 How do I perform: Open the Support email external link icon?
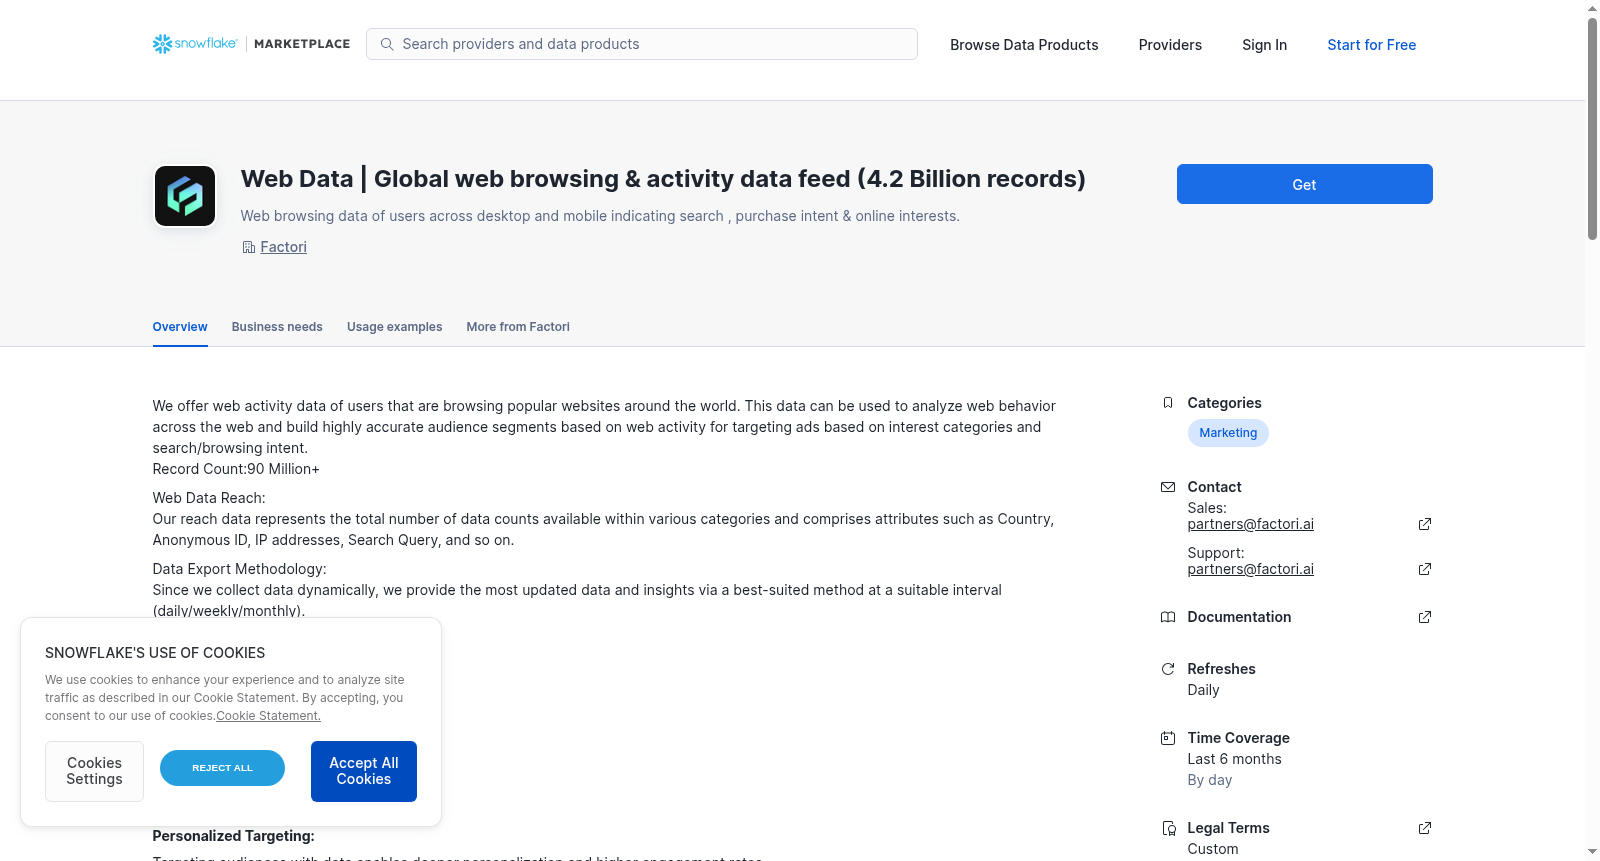coord(1425,569)
